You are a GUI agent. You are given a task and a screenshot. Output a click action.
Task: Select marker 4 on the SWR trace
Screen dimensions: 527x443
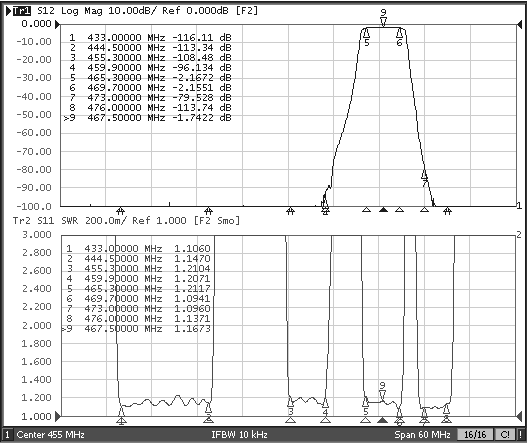tap(325, 403)
